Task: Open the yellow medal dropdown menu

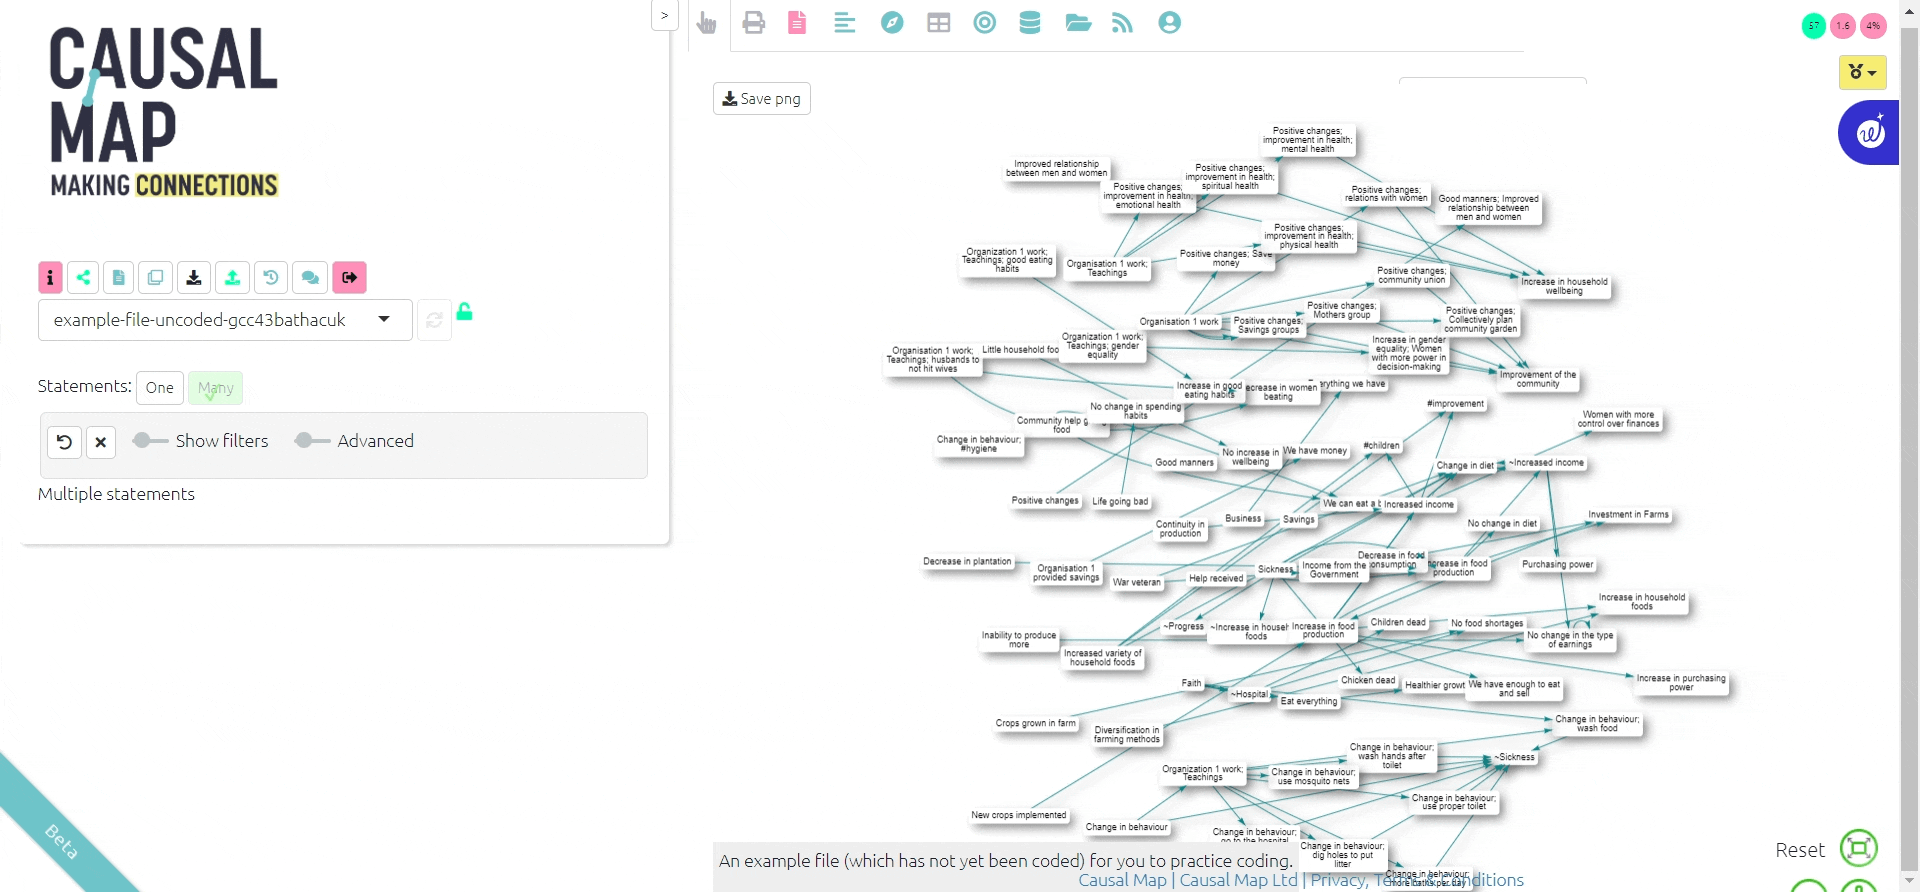Action: pos(1862,72)
